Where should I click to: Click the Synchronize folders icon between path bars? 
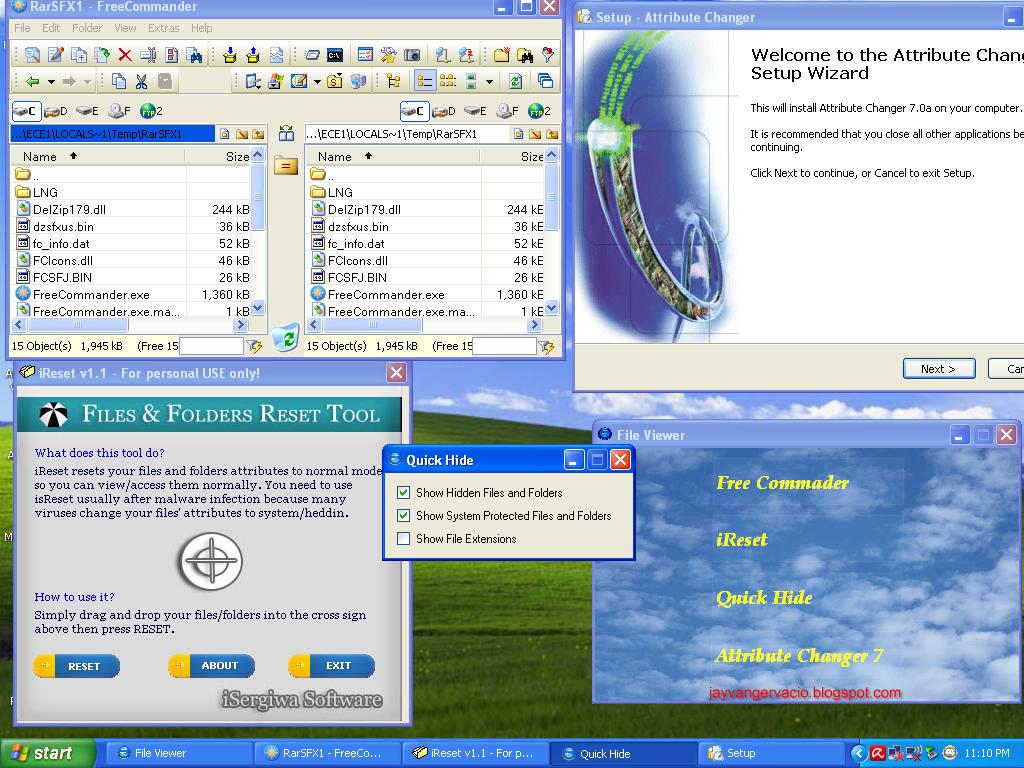pyautogui.click(x=287, y=132)
